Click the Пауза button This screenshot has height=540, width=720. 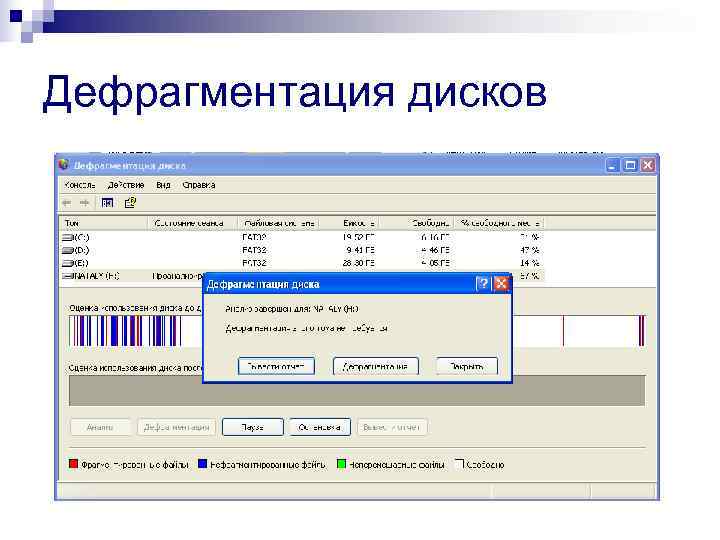pos(253,427)
